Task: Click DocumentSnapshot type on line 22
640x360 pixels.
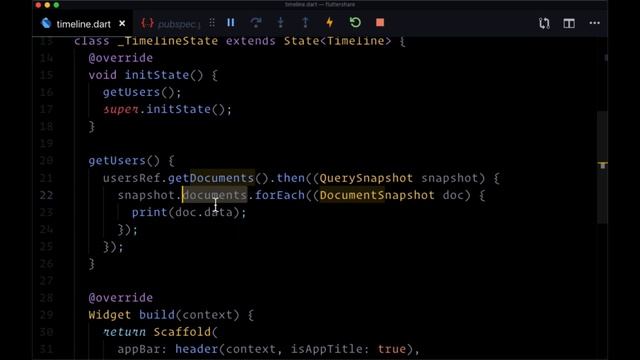Action: [377, 195]
